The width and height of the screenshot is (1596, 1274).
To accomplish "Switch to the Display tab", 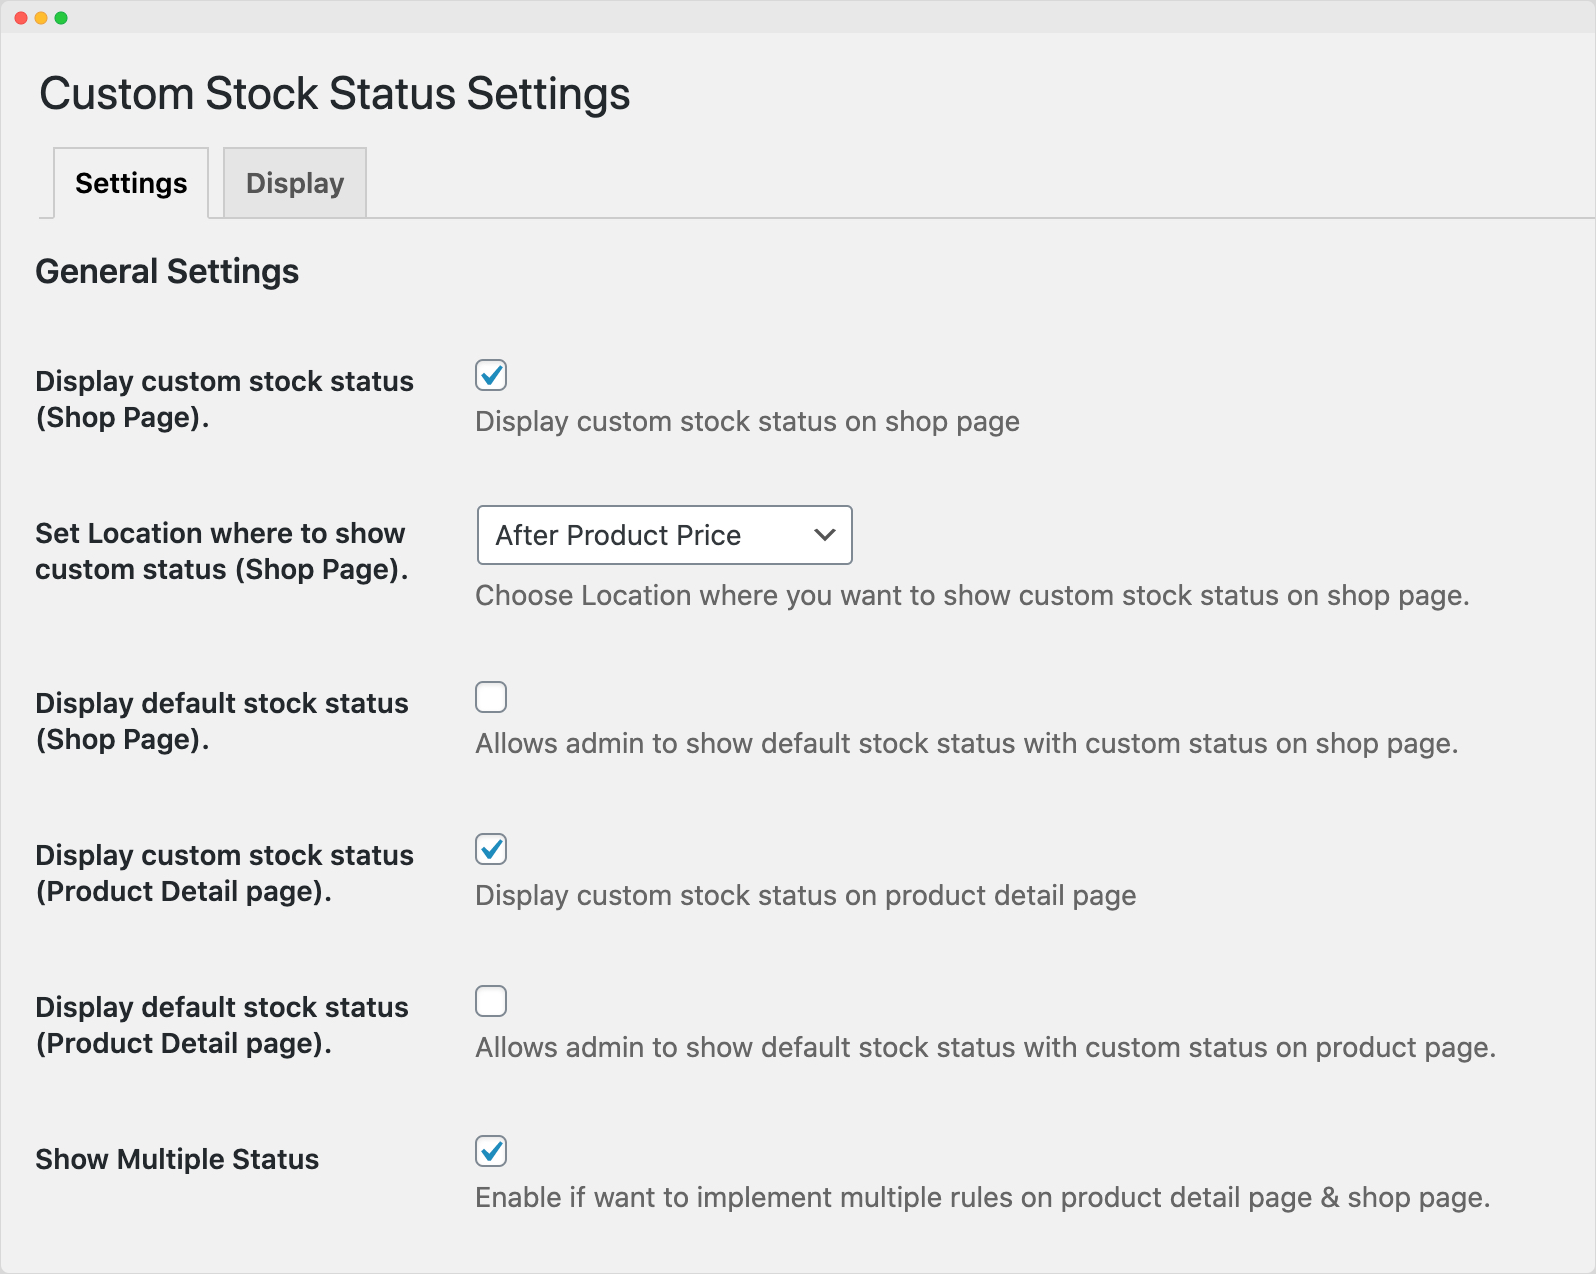I will click(x=295, y=183).
